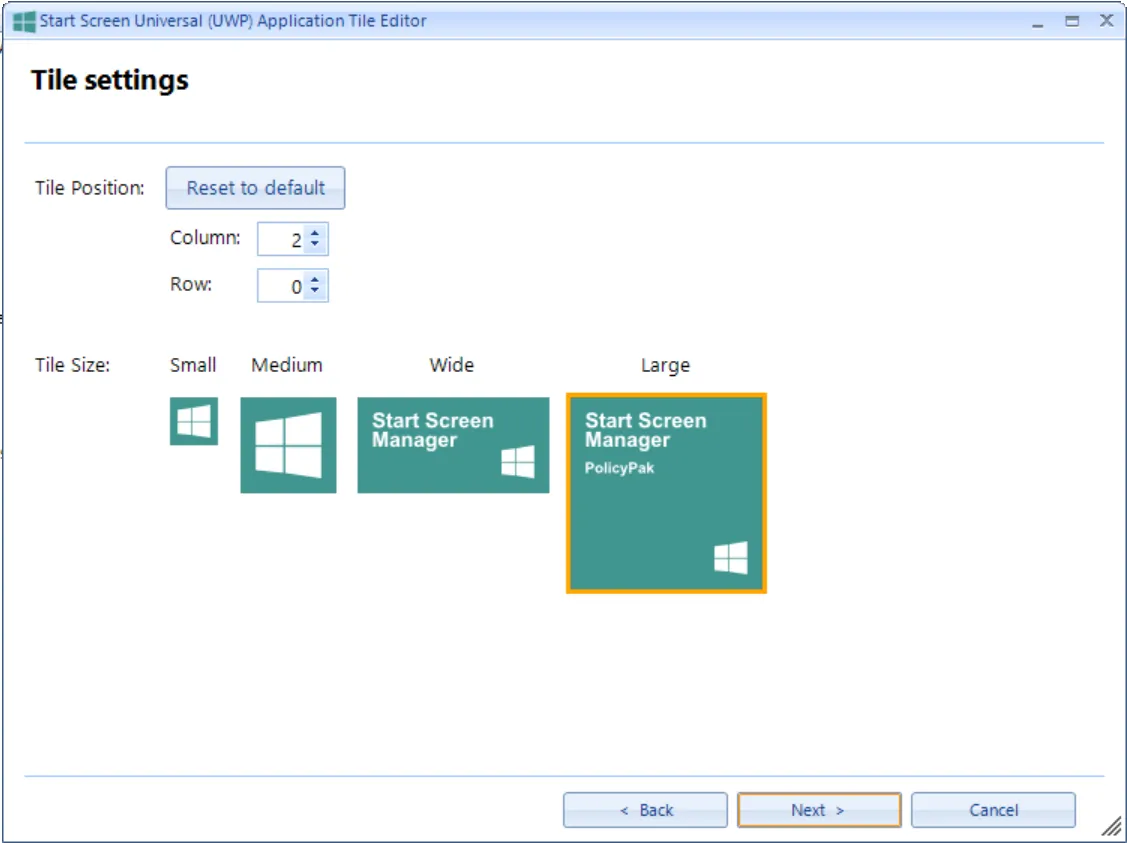The image size is (1127, 843).
Task: Click the window resize grip in the corner
Action: tap(1111, 827)
